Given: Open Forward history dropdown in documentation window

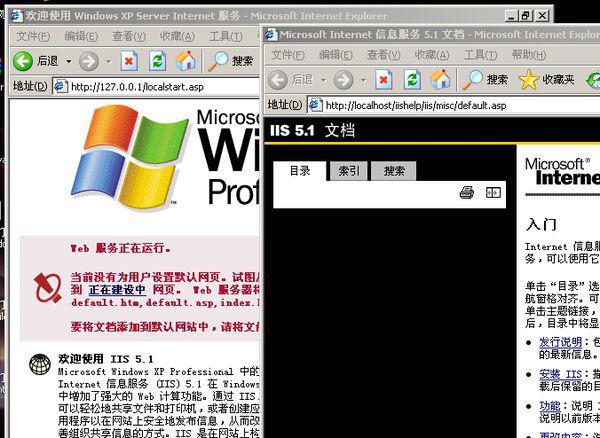Looking at the screenshot, I should click(x=364, y=80).
